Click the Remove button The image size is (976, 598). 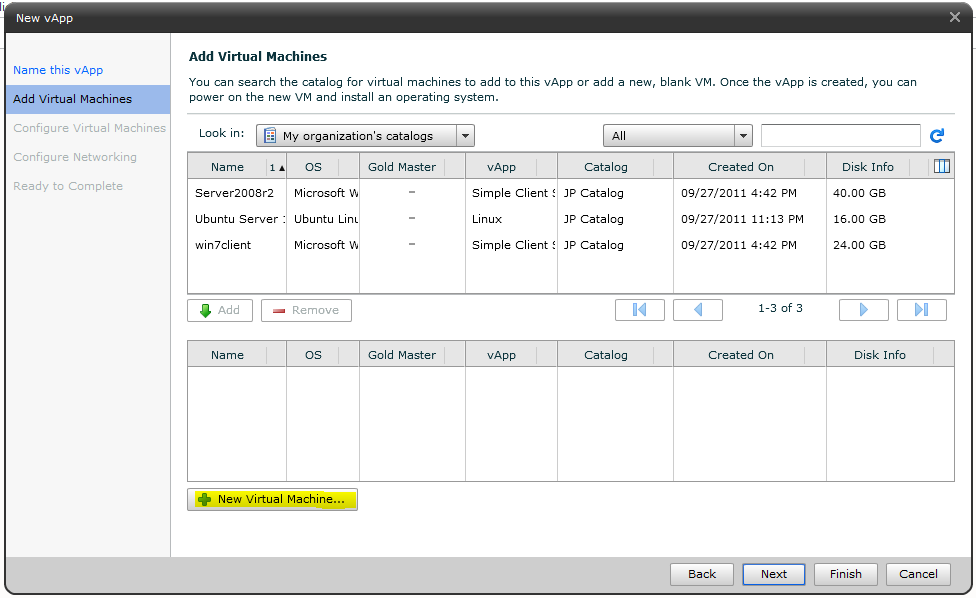(306, 311)
